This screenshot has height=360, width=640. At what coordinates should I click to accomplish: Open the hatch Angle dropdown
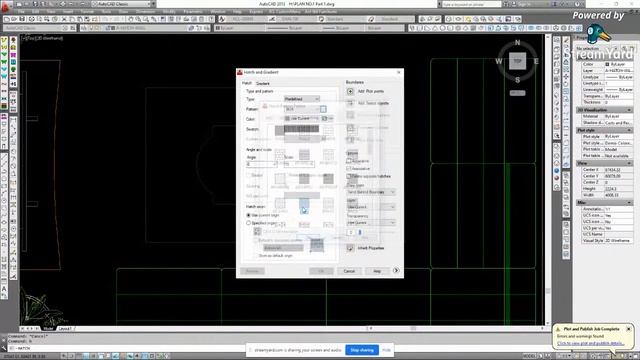coord(262,164)
